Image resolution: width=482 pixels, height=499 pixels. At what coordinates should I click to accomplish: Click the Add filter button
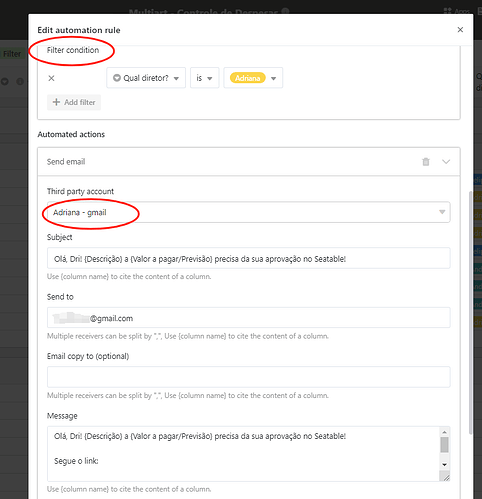74,102
